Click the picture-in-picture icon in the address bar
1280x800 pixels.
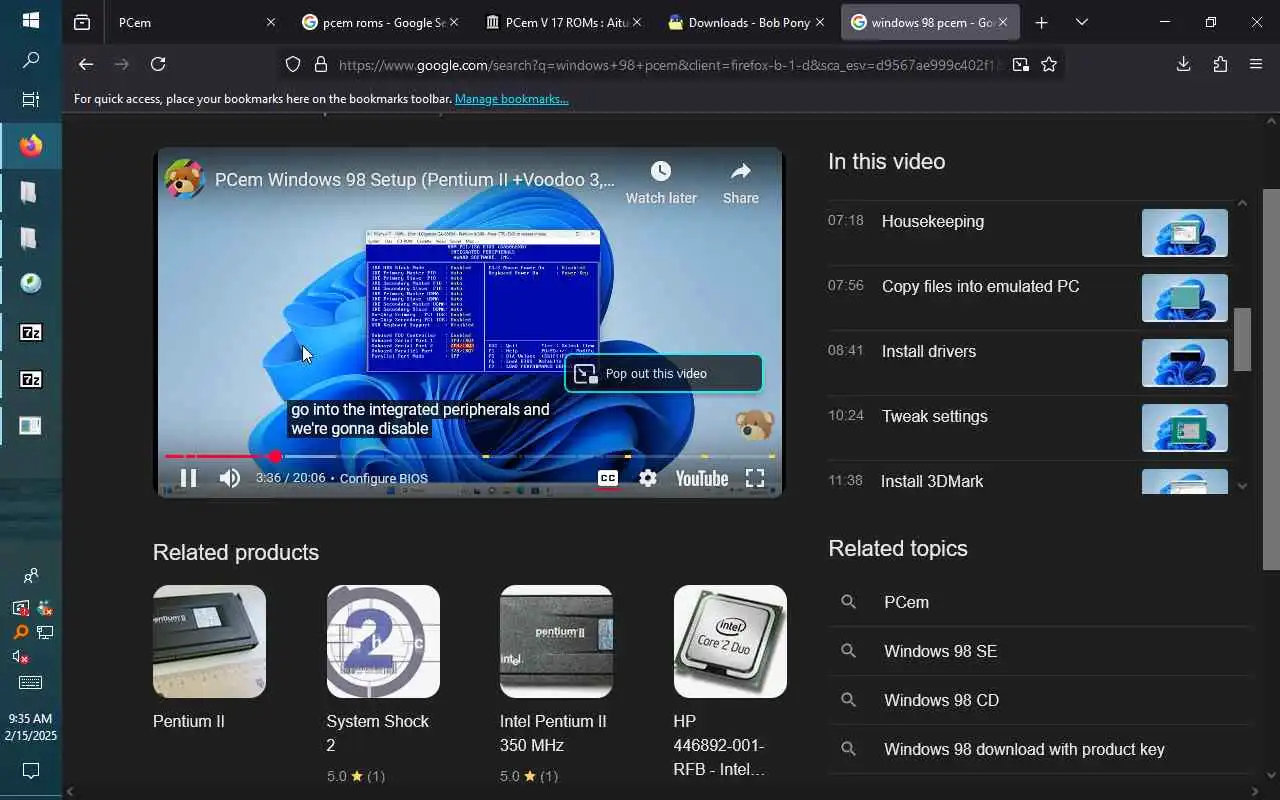coord(1020,64)
